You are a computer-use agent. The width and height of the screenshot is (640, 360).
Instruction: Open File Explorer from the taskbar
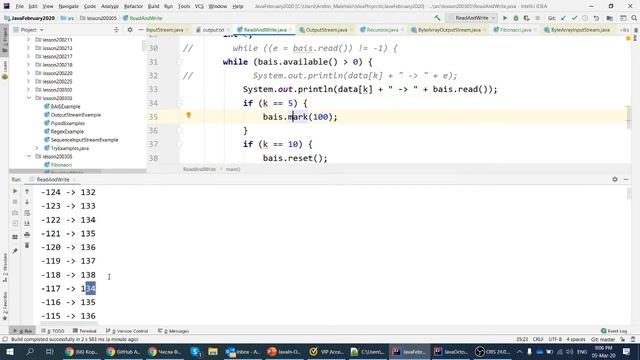213,351
